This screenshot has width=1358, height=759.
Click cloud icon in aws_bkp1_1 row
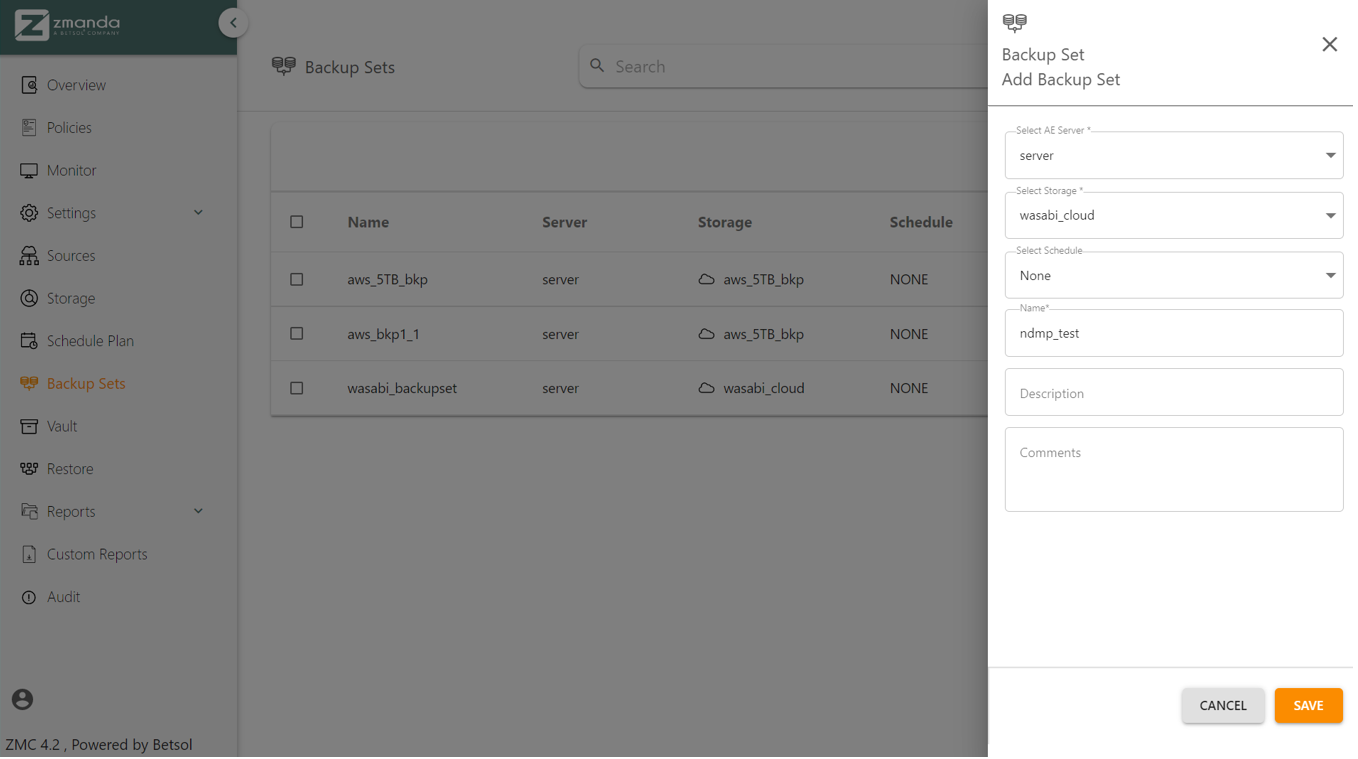[709, 335]
